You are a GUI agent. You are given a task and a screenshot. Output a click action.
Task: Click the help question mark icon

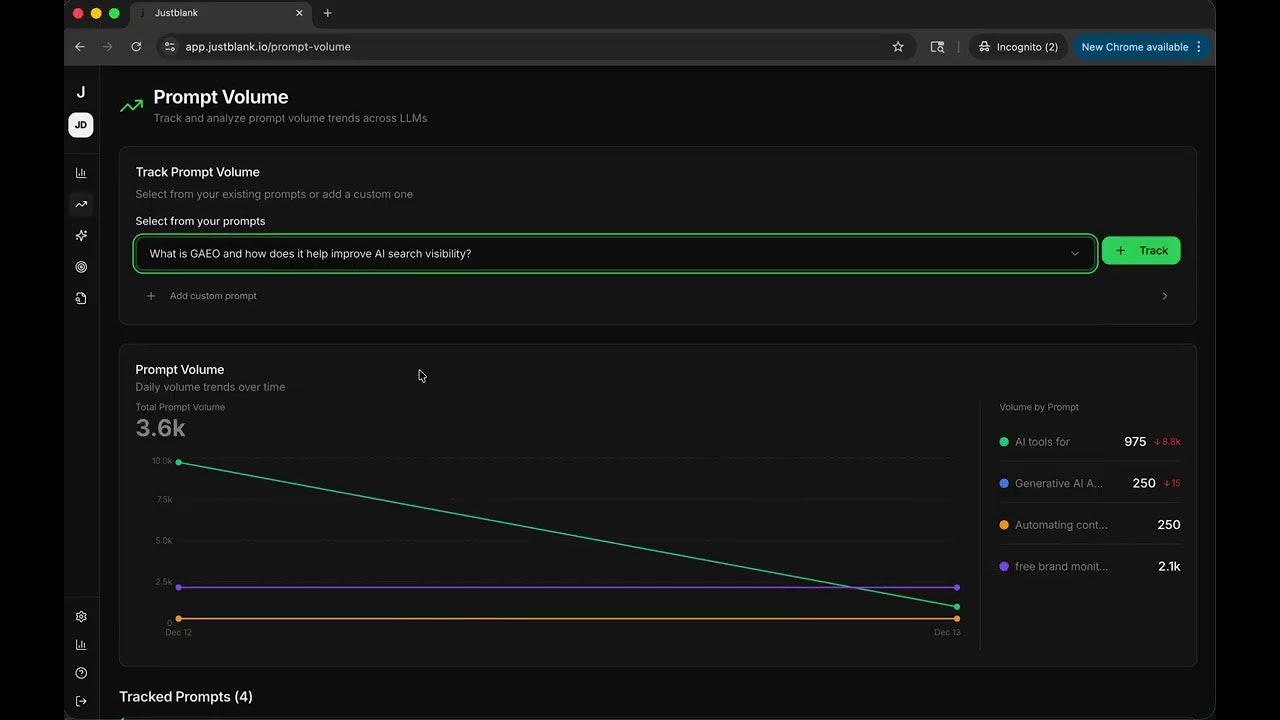click(81, 673)
